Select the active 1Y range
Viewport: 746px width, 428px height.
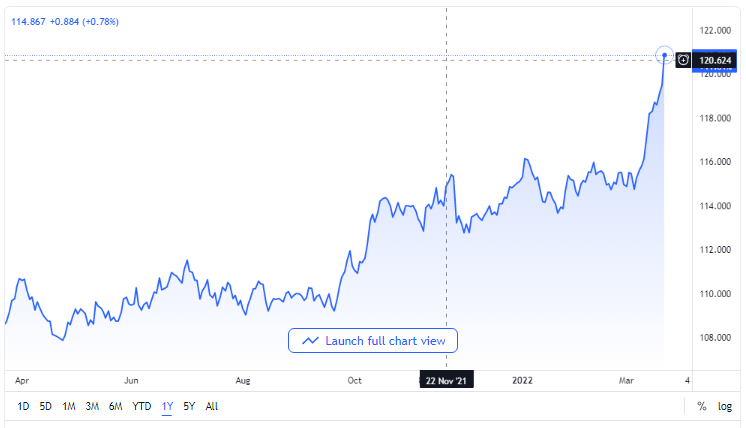167,407
